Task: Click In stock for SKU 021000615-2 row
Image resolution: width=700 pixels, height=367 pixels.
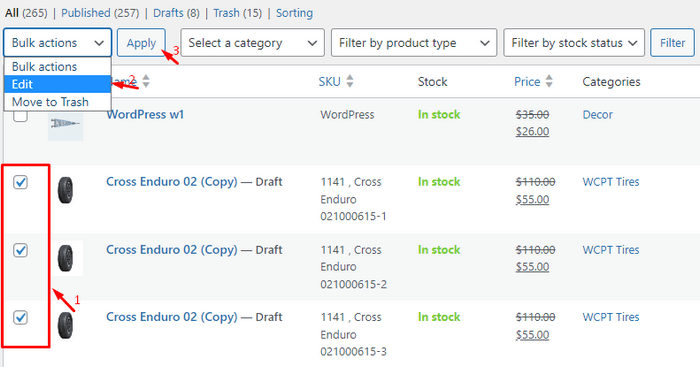Action: pyautogui.click(x=439, y=250)
